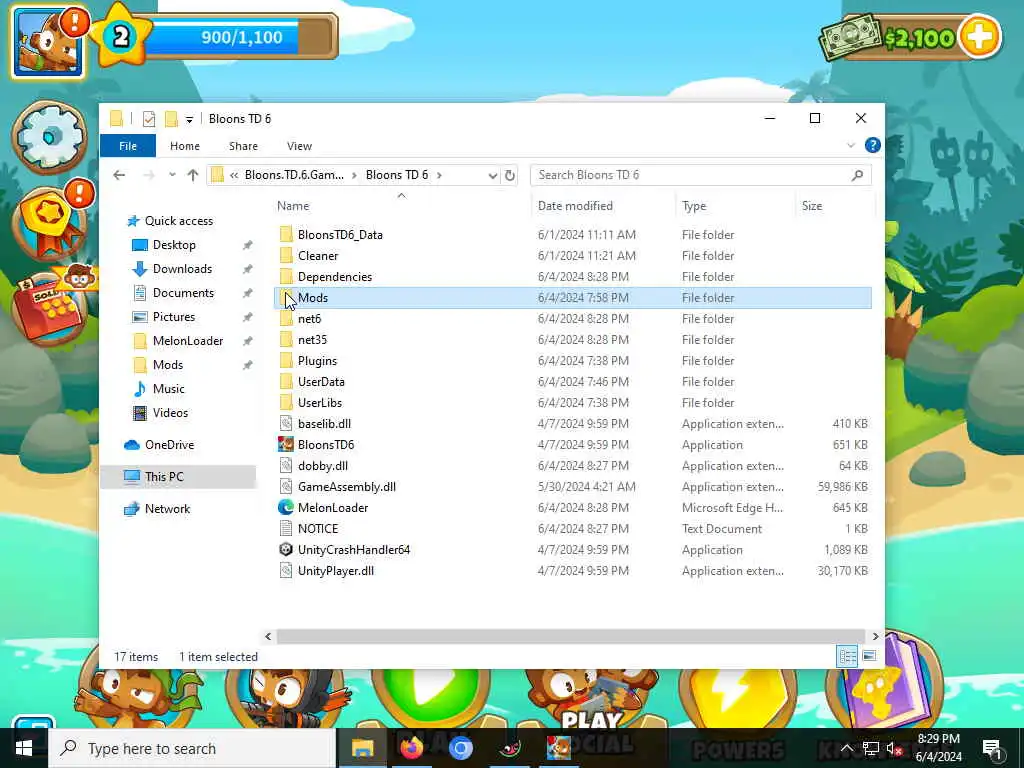This screenshot has width=1024, height=768.
Task: Open Music in navigation pane
Action: click(168, 389)
